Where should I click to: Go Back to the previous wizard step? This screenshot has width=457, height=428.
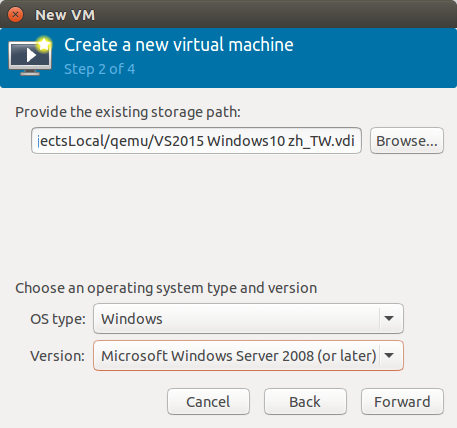pyautogui.click(x=305, y=402)
